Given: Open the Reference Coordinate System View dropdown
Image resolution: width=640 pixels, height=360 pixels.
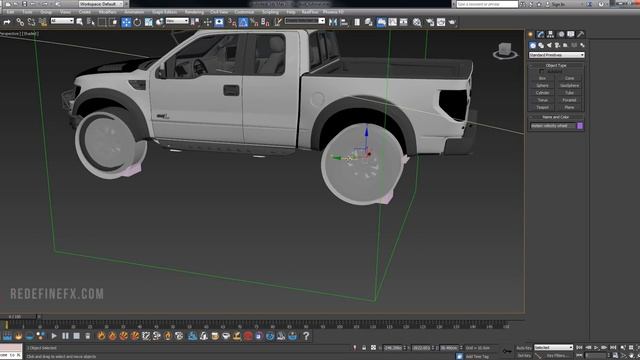Looking at the screenshot, I should pyautogui.click(x=177, y=20).
